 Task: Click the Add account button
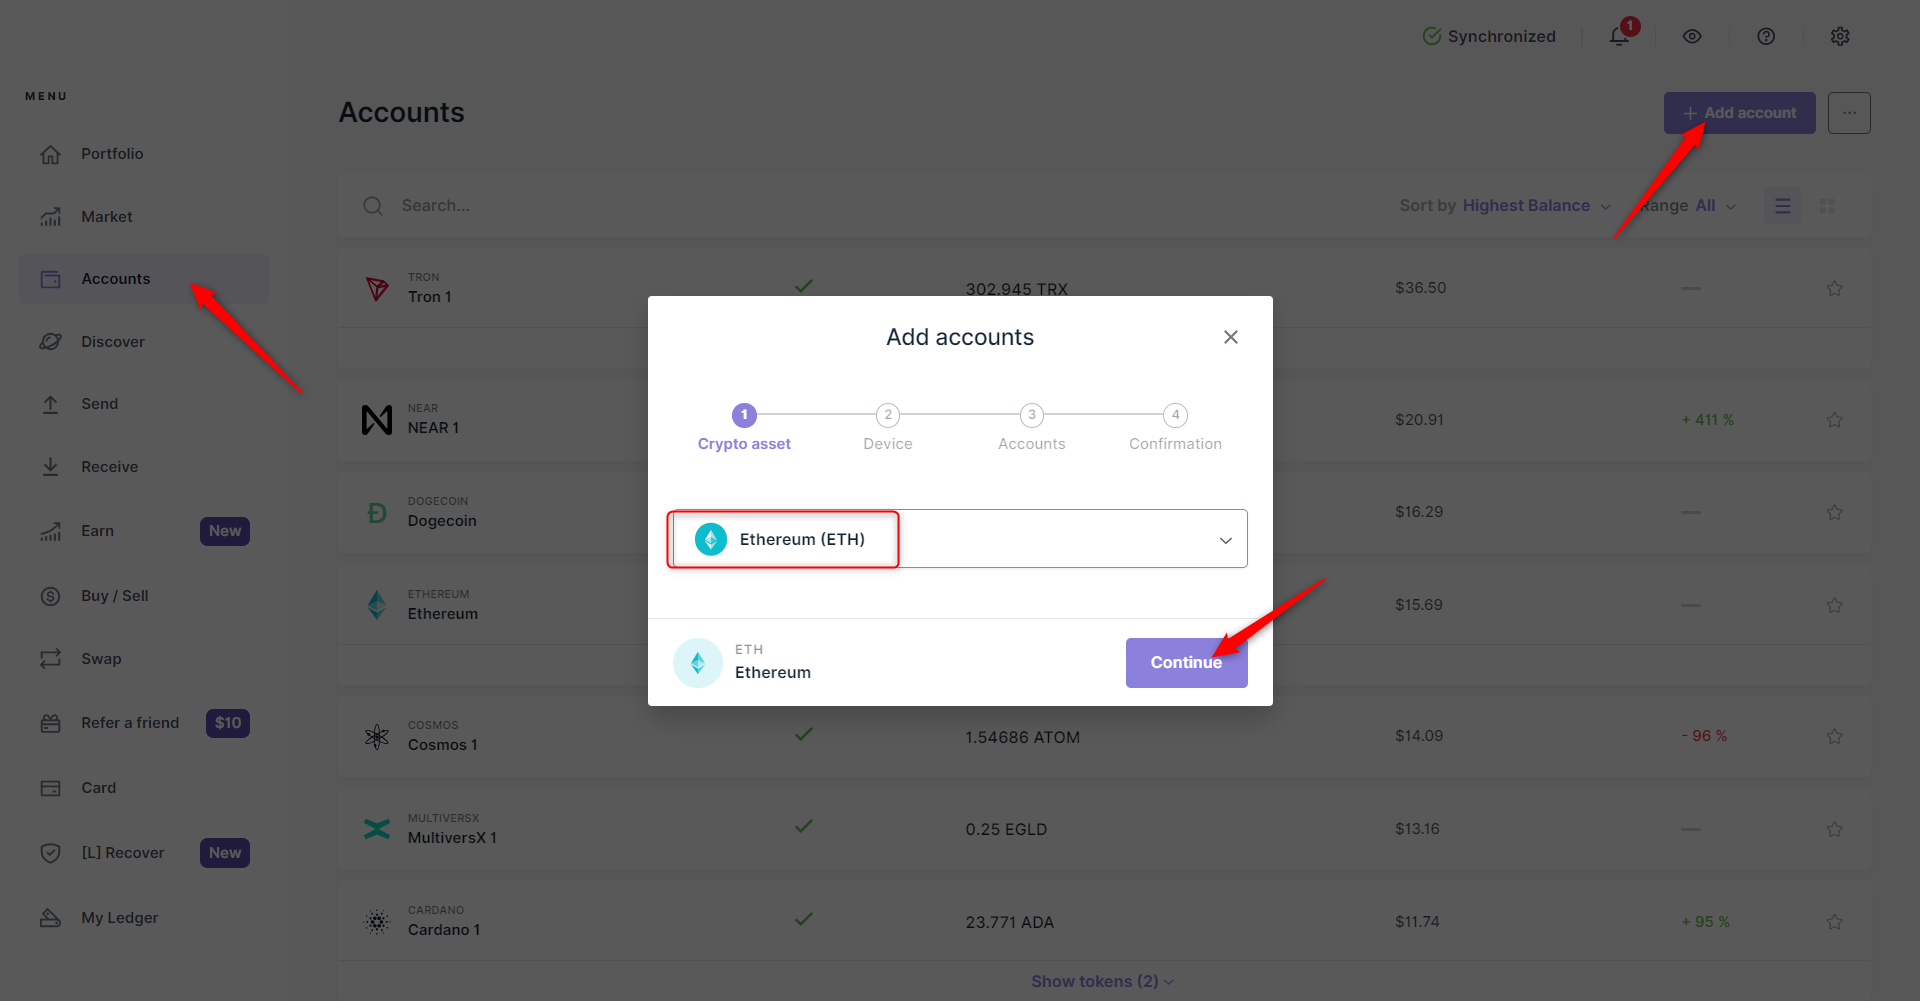(1739, 113)
